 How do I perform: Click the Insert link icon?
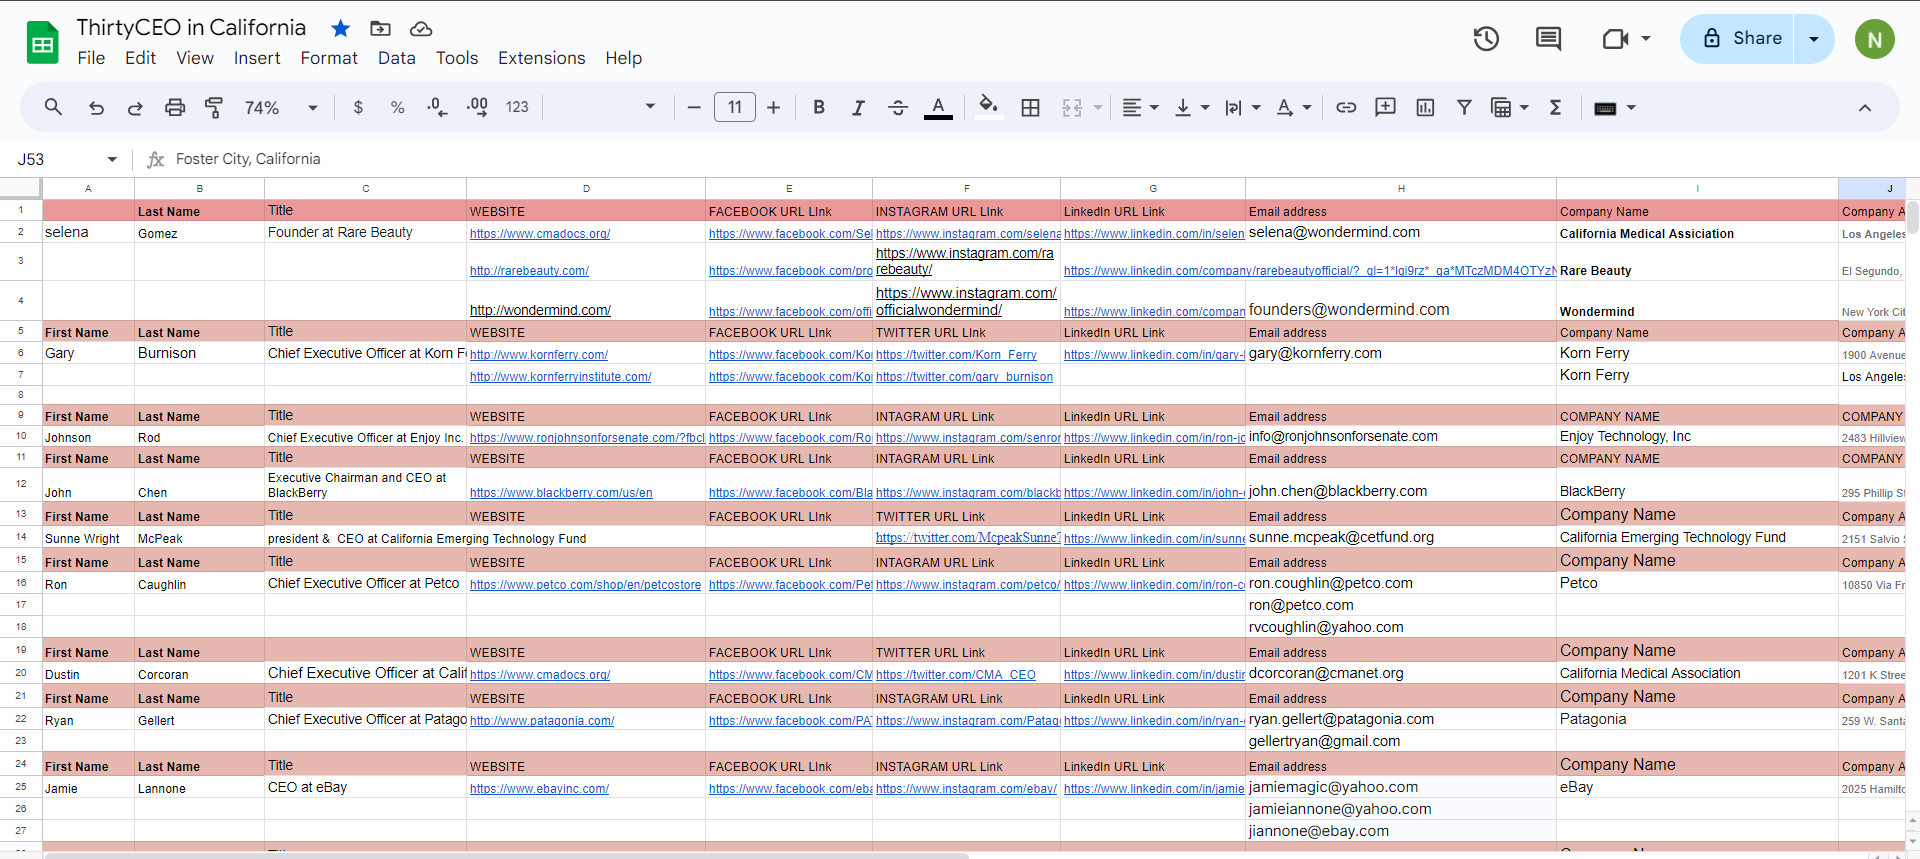1346,108
